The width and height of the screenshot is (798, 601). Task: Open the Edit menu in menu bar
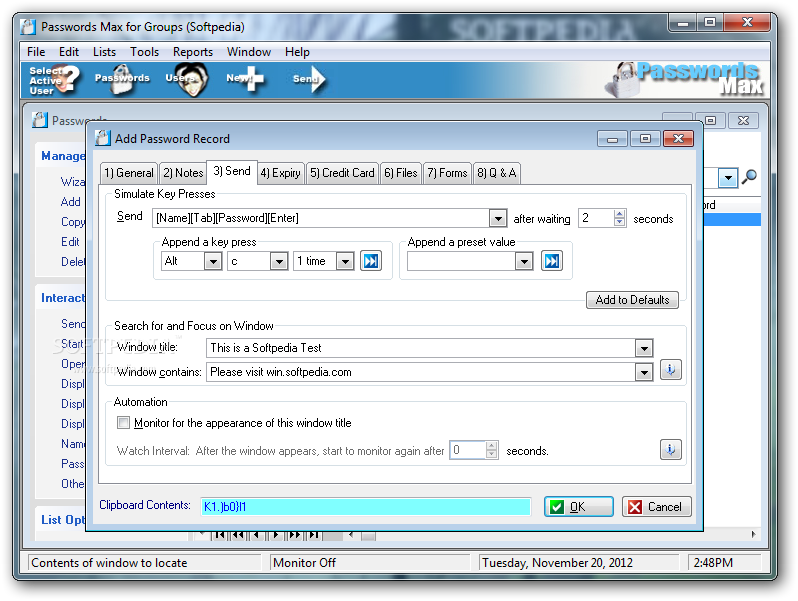[x=69, y=52]
